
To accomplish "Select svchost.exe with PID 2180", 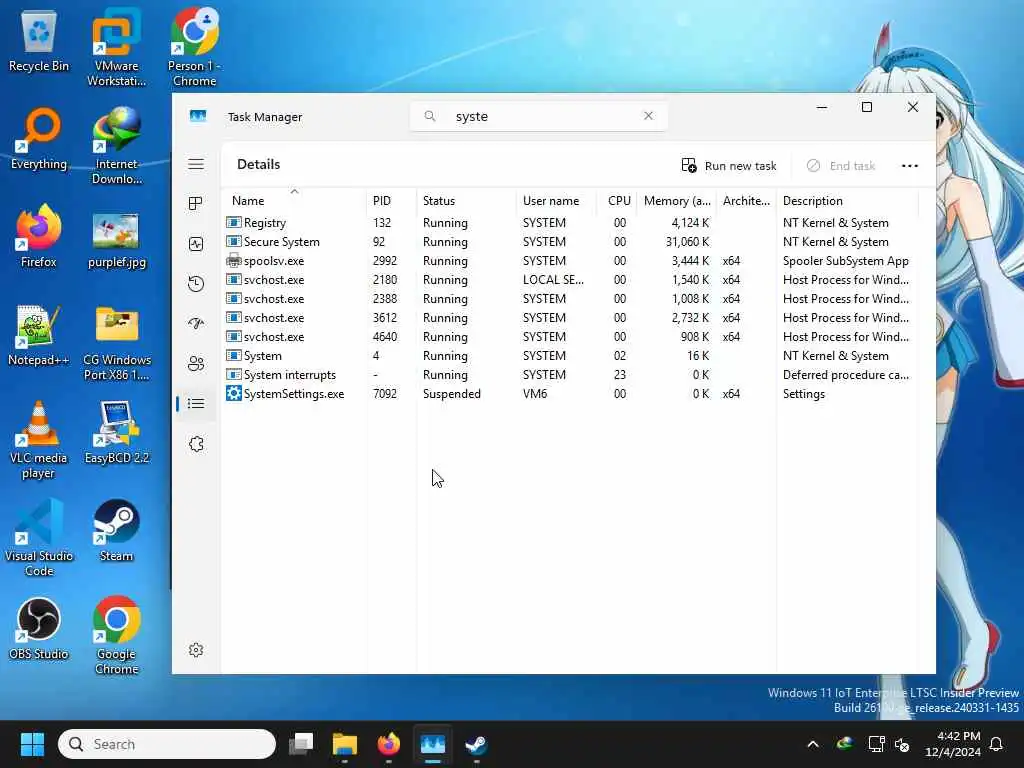I will coord(571,280).
